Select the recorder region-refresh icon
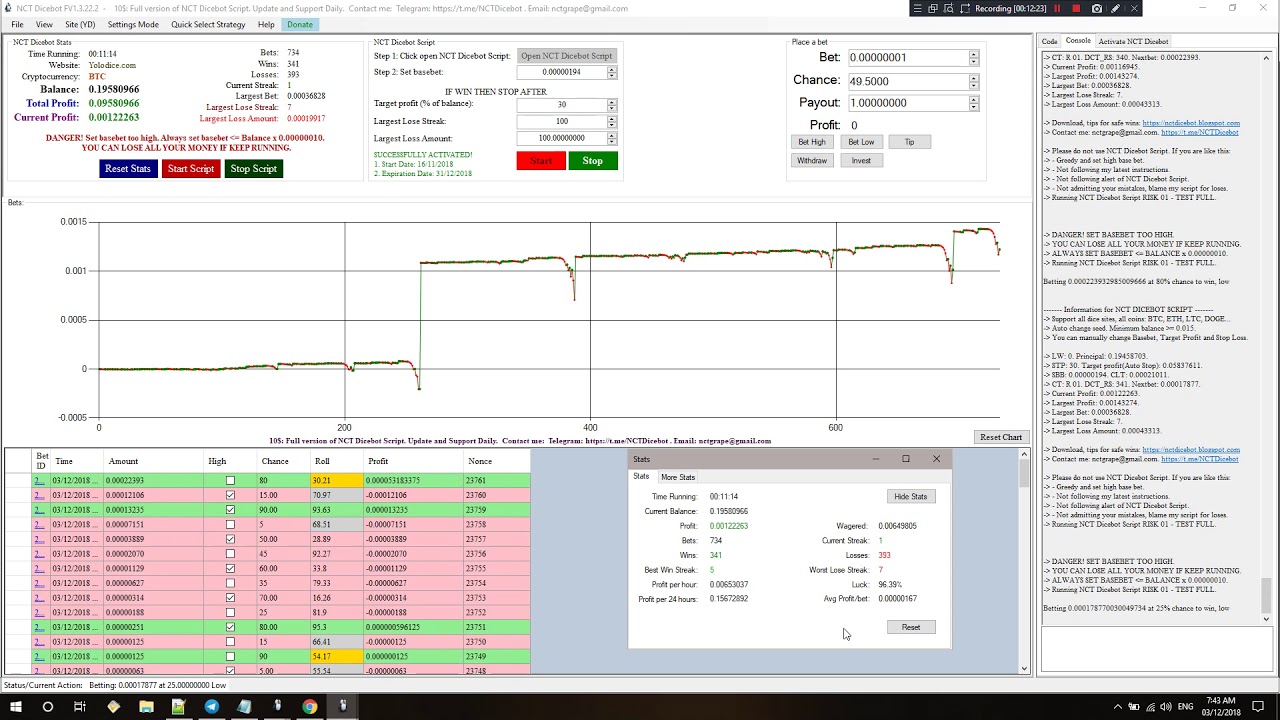Viewport: 1280px width, 720px height. tap(963, 8)
